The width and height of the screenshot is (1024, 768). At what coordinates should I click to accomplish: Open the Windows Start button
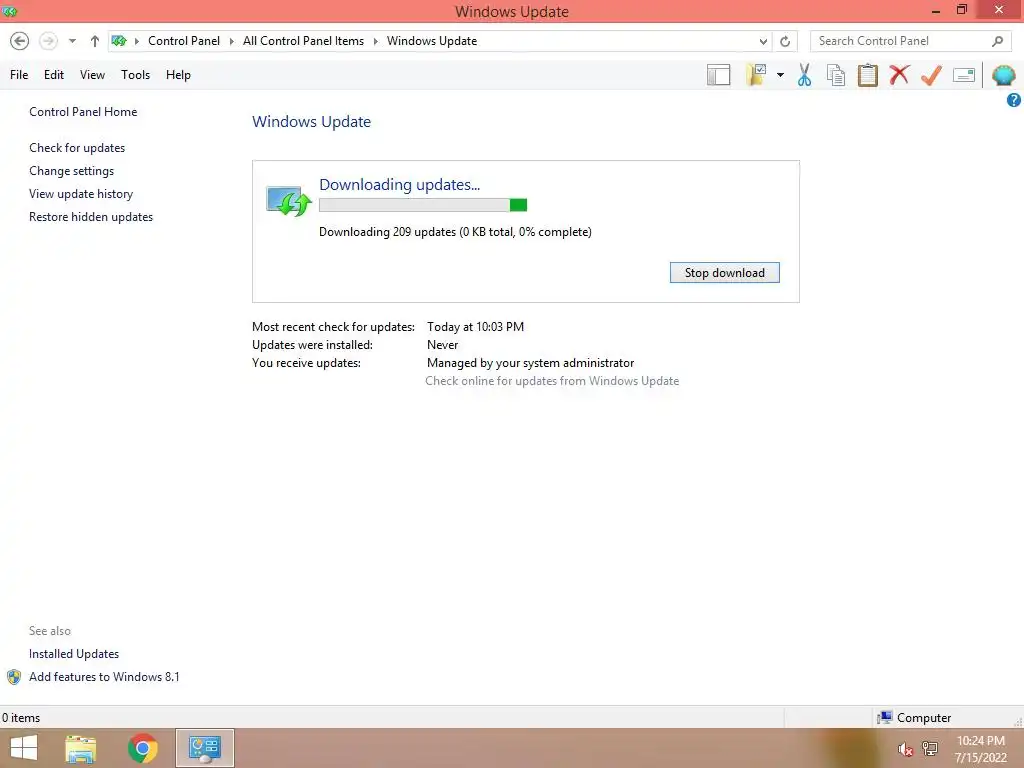24,748
